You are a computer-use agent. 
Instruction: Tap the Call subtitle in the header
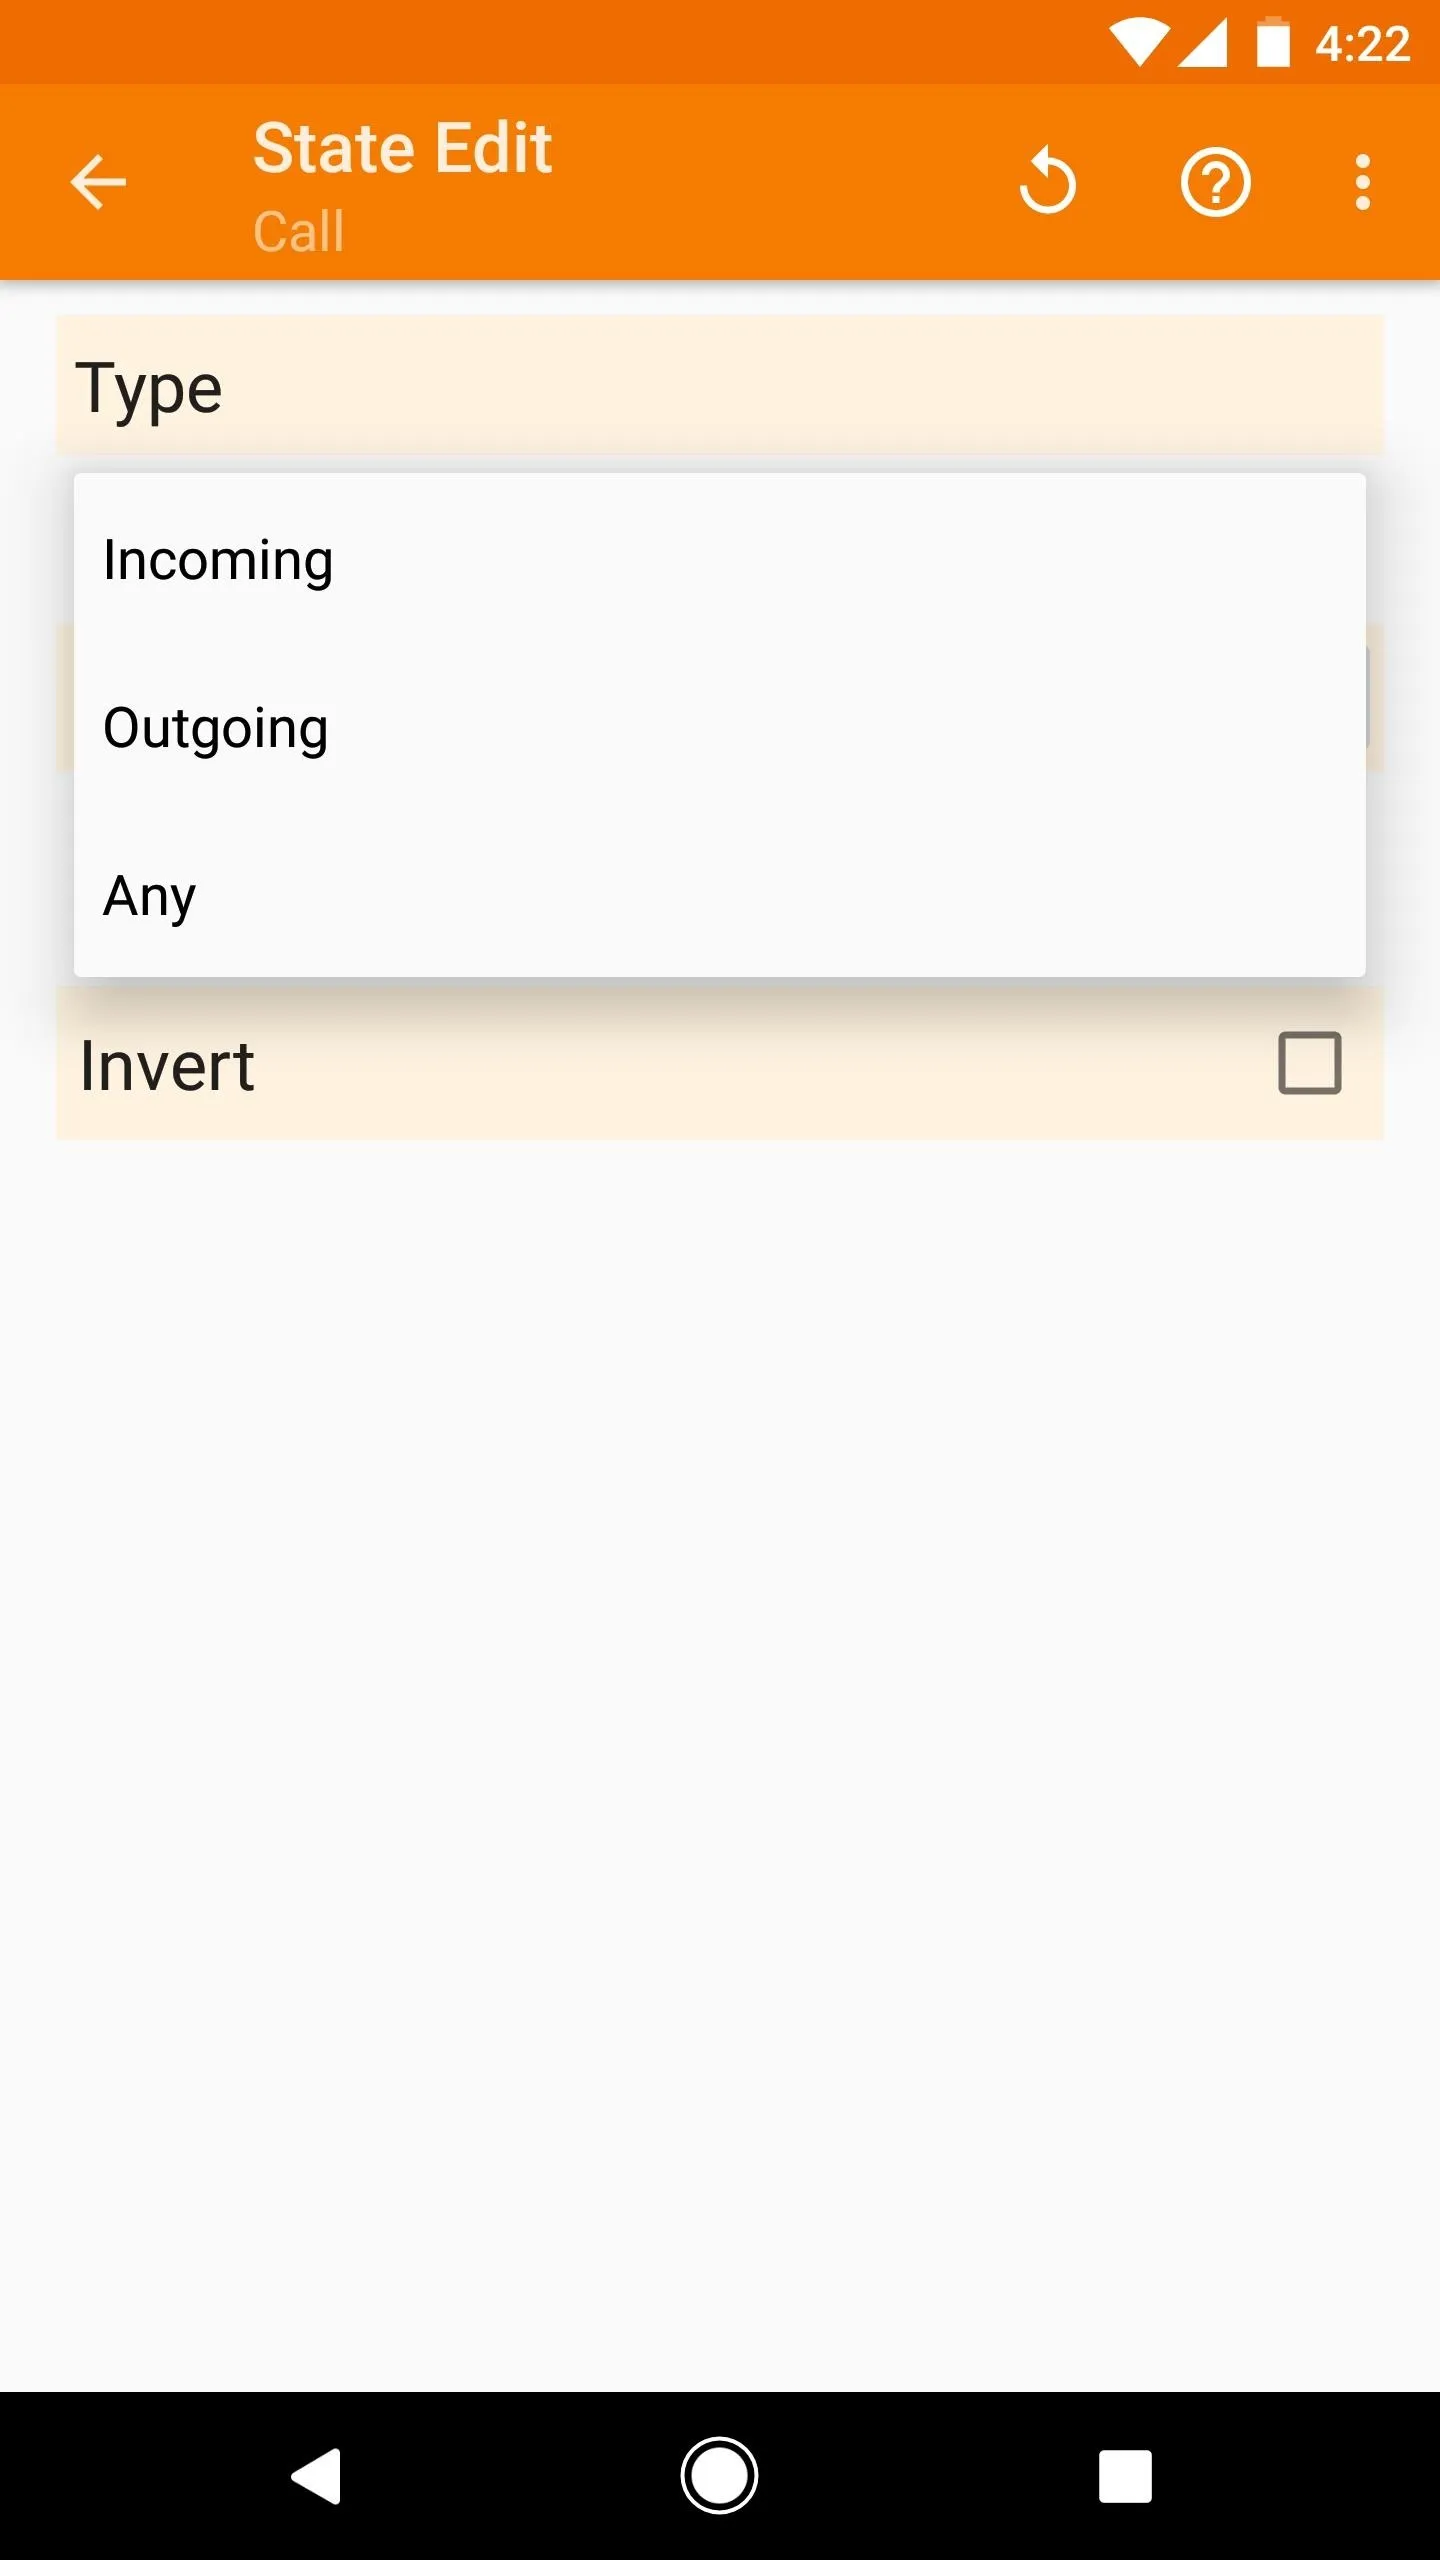pyautogui.click(x=298, y=232)
